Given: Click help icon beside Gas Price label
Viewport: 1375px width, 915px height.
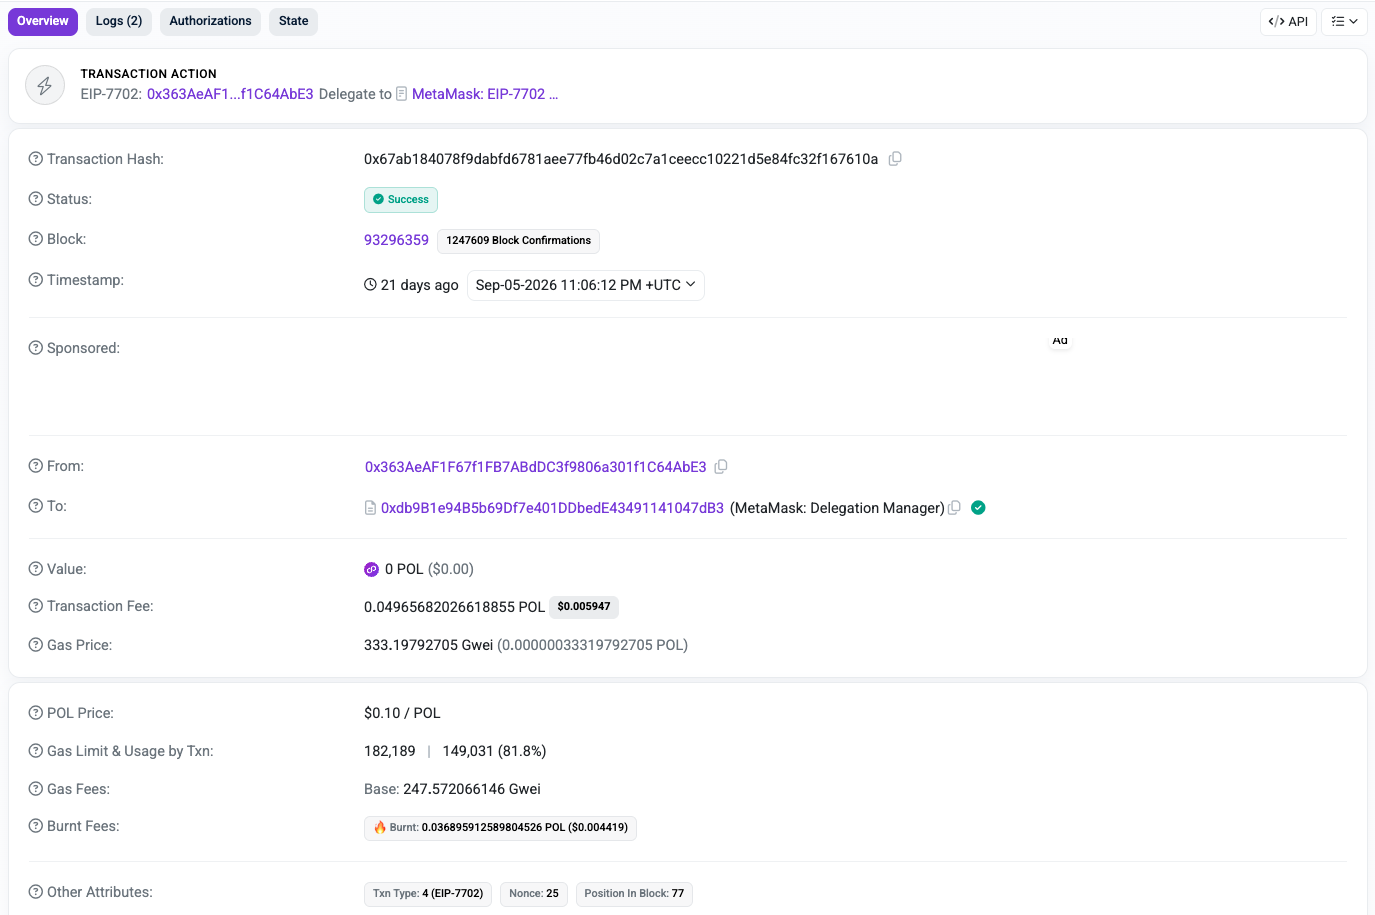Looking at the screenshot, I should click(x=36, y=645).
